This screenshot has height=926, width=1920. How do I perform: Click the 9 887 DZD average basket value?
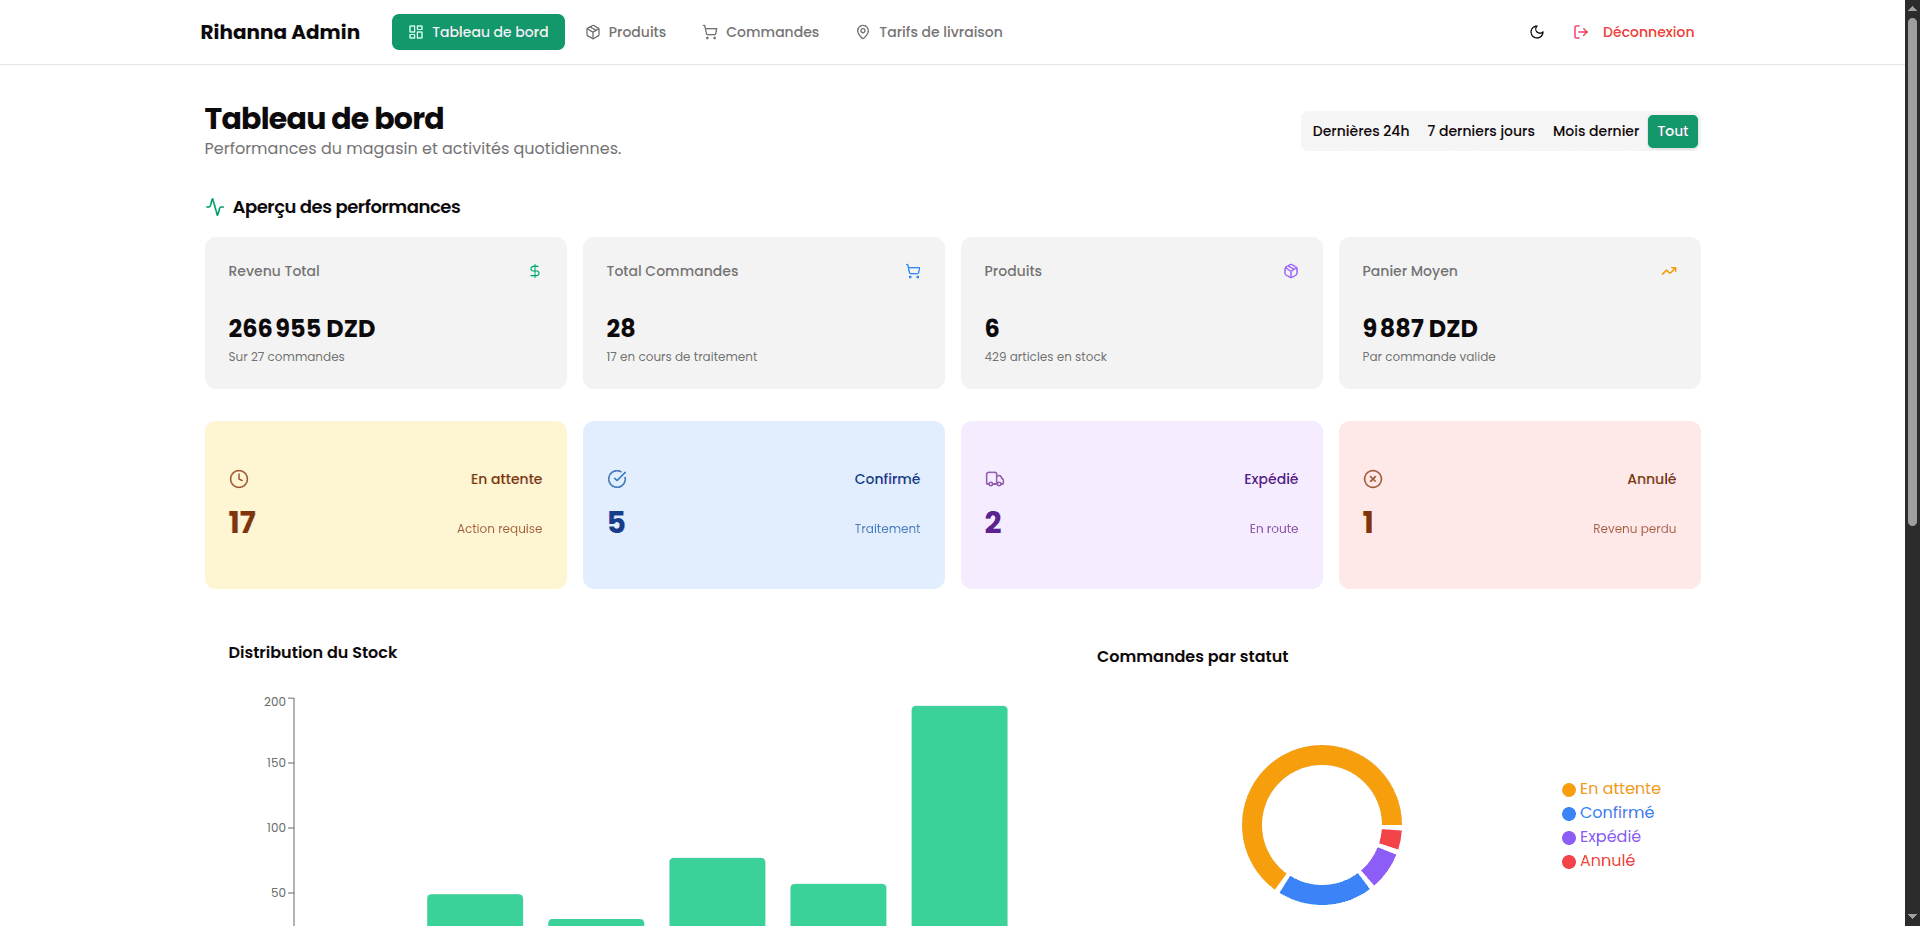1420,328
